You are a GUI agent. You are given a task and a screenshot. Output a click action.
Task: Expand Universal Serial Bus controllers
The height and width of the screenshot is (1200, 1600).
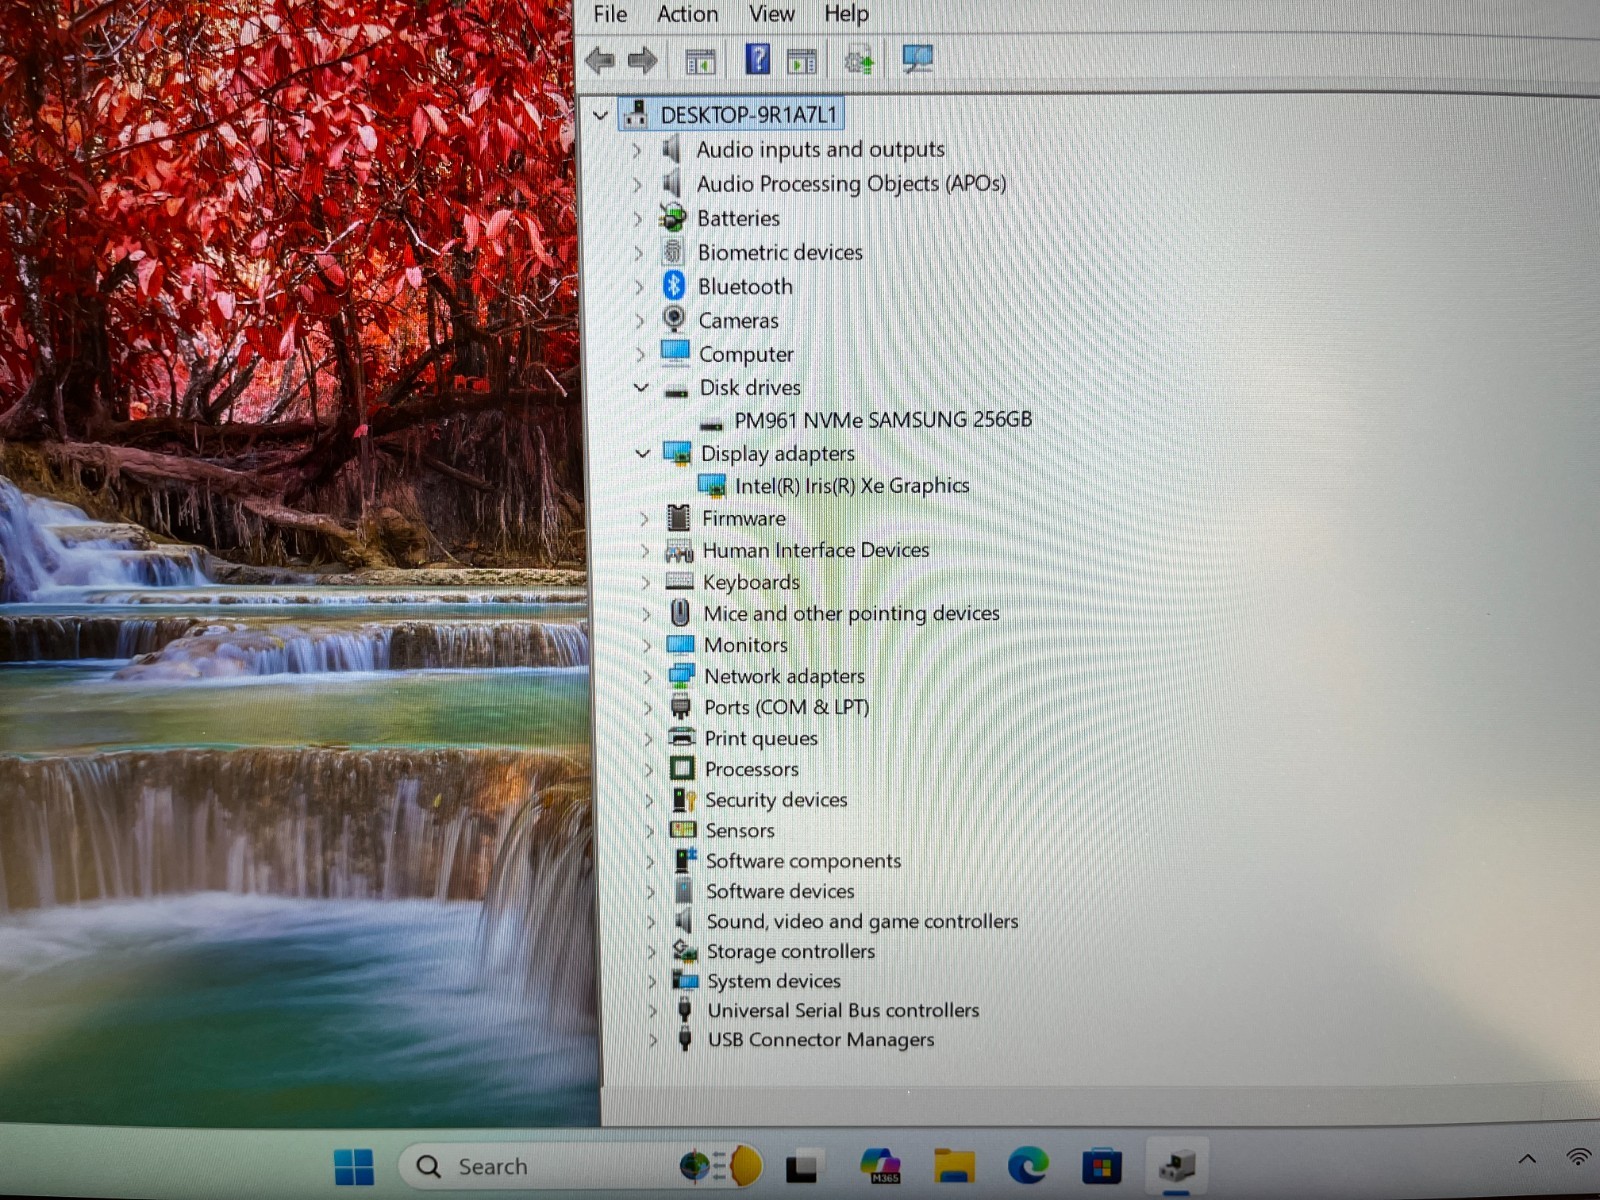652,1011
